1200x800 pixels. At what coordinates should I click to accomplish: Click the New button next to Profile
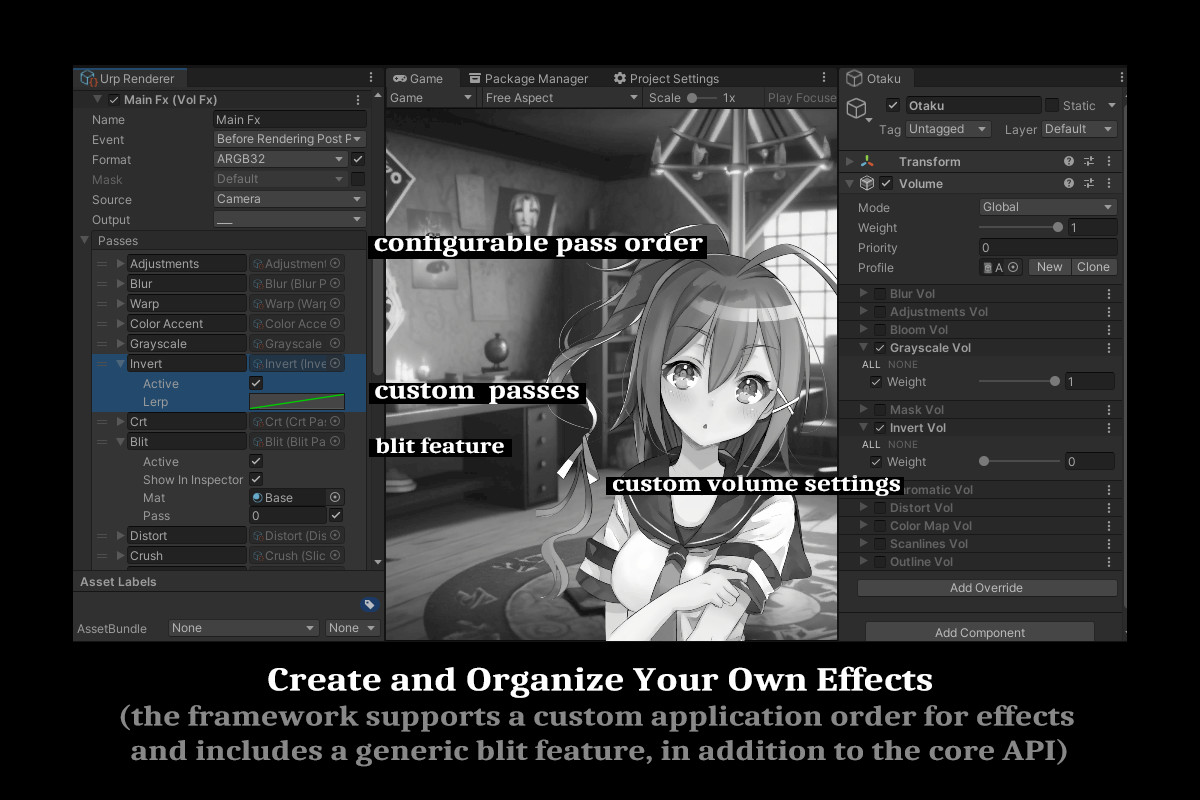click(x=1049, y=267)
